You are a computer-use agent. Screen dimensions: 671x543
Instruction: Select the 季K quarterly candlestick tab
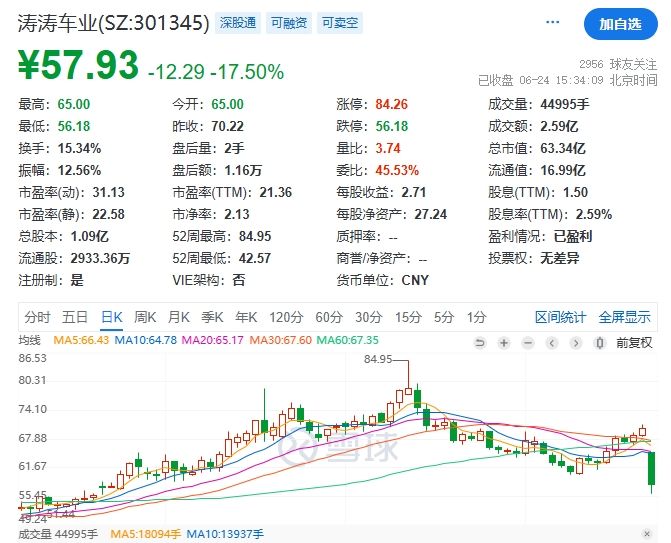tap(212, 317)
